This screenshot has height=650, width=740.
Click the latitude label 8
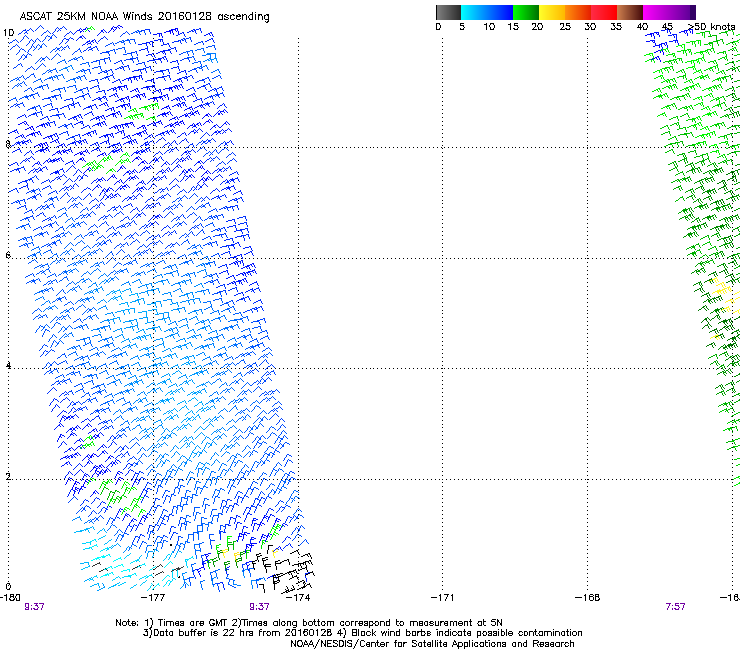click(8, 144)
